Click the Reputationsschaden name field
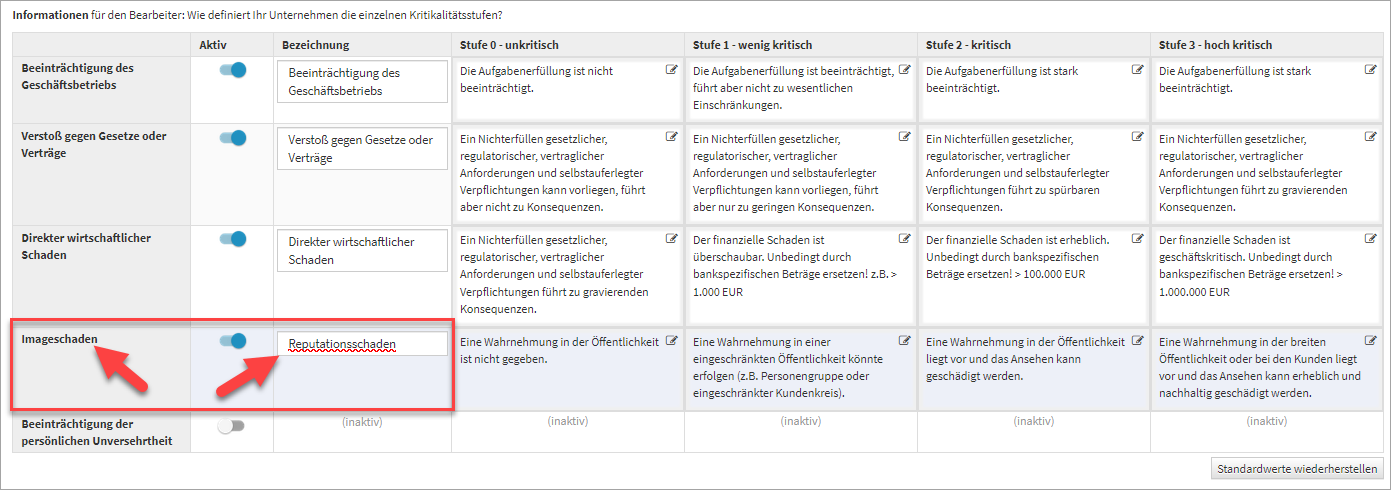Viewport: 1391px width, 490px height. click(x=362, y=344)
